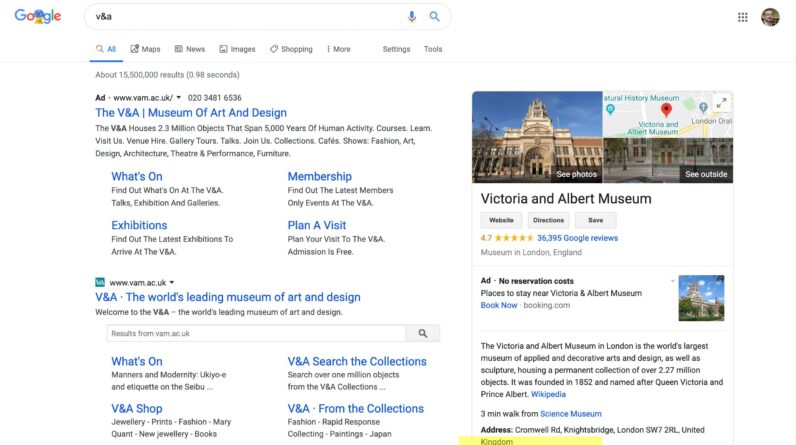The width and height of the screenshot is (796, 445).
Task: Click the Results from vam.ac.uk field
Action: (x=256, y=333)
